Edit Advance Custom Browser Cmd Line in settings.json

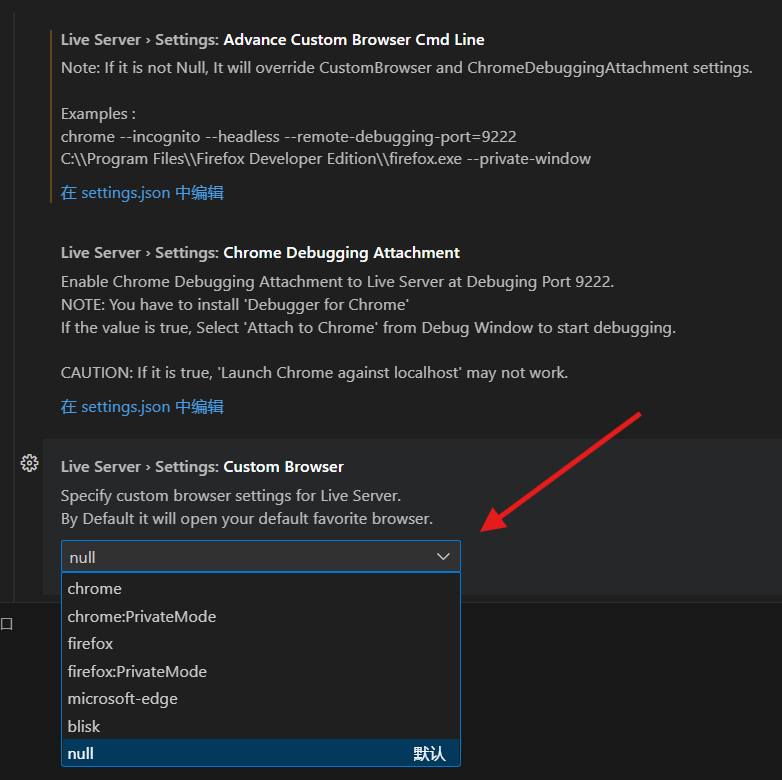pyautogui.click(x=142, y=193)
